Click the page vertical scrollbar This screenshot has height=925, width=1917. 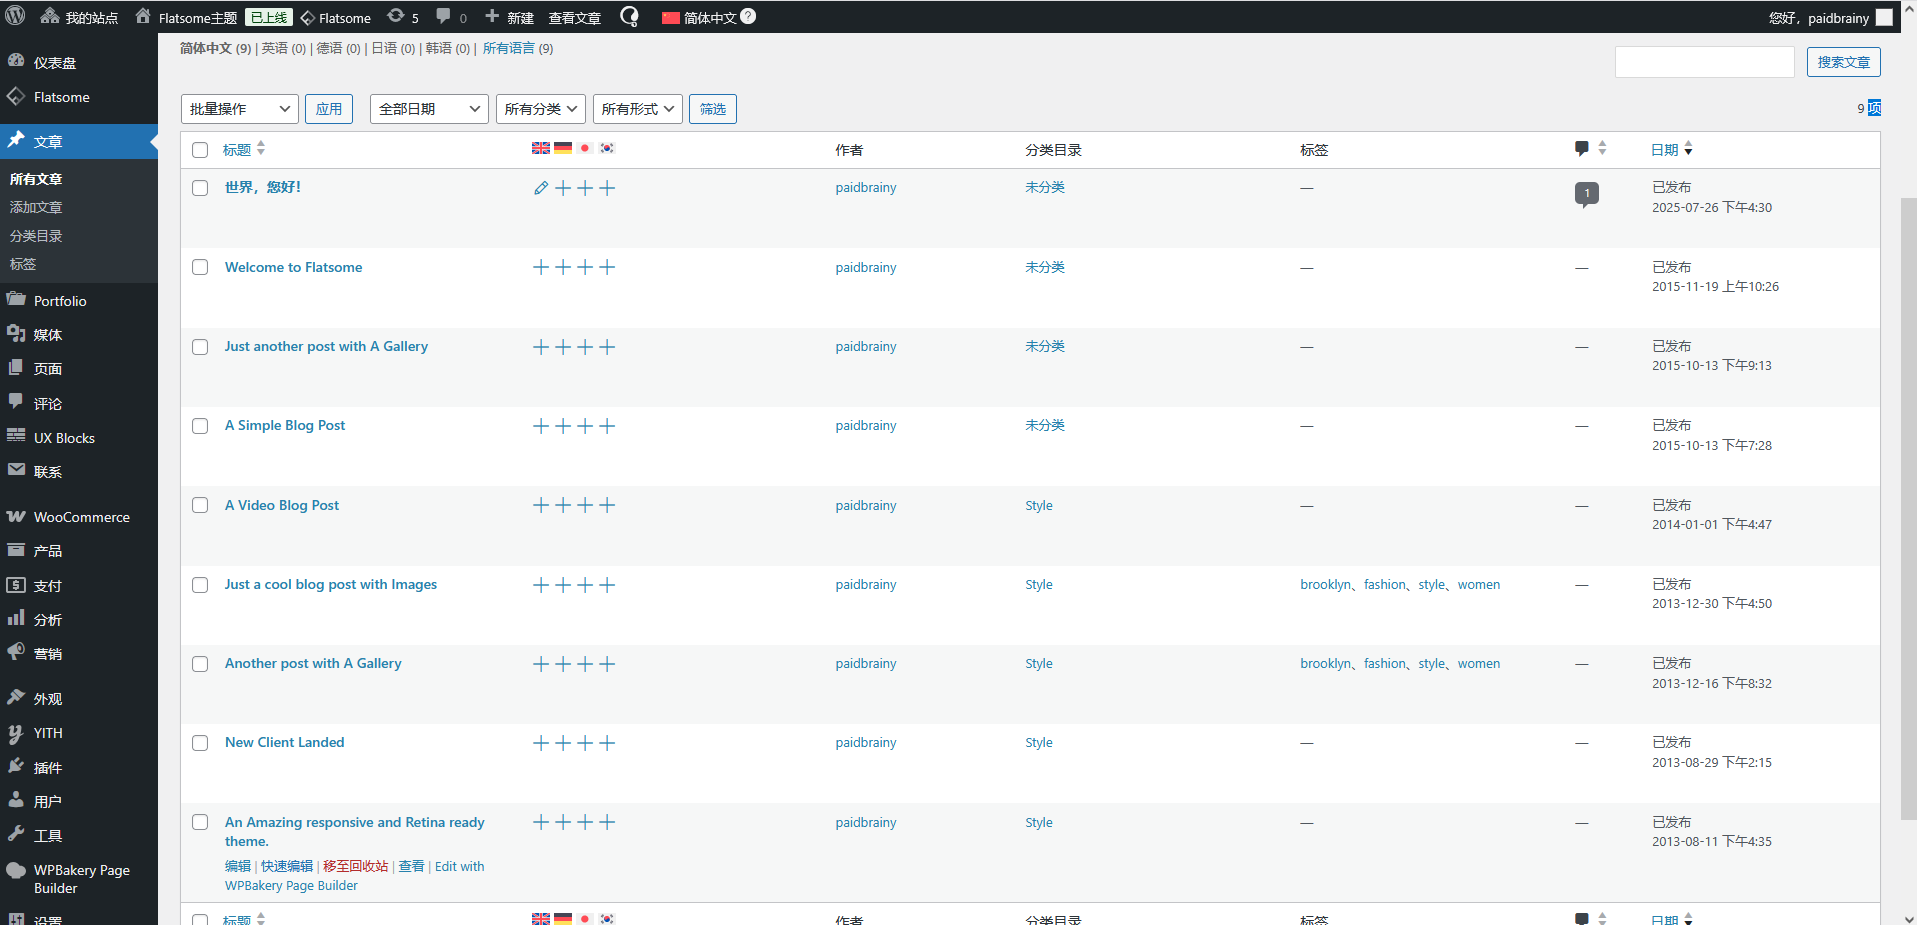click(x=1908, y=509)
